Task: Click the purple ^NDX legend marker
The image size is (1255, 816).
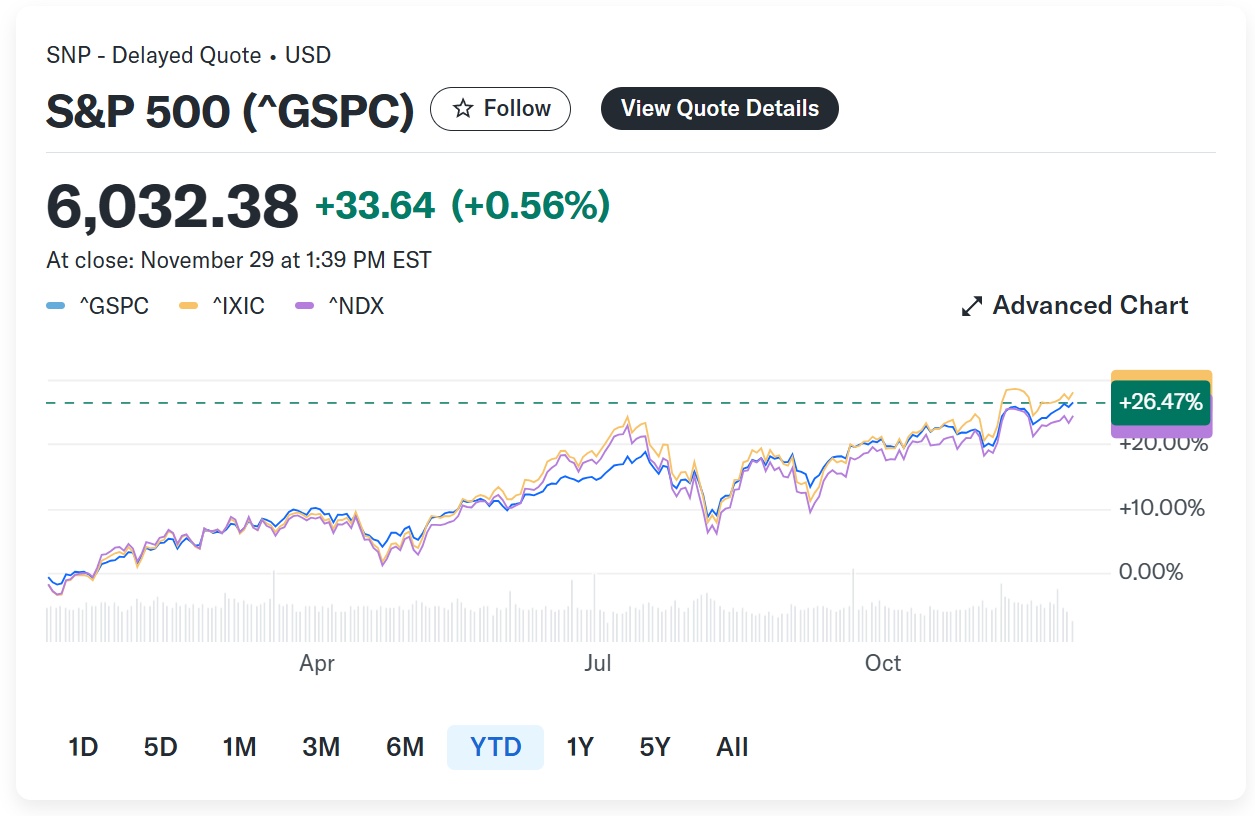Action: [306, 306]
